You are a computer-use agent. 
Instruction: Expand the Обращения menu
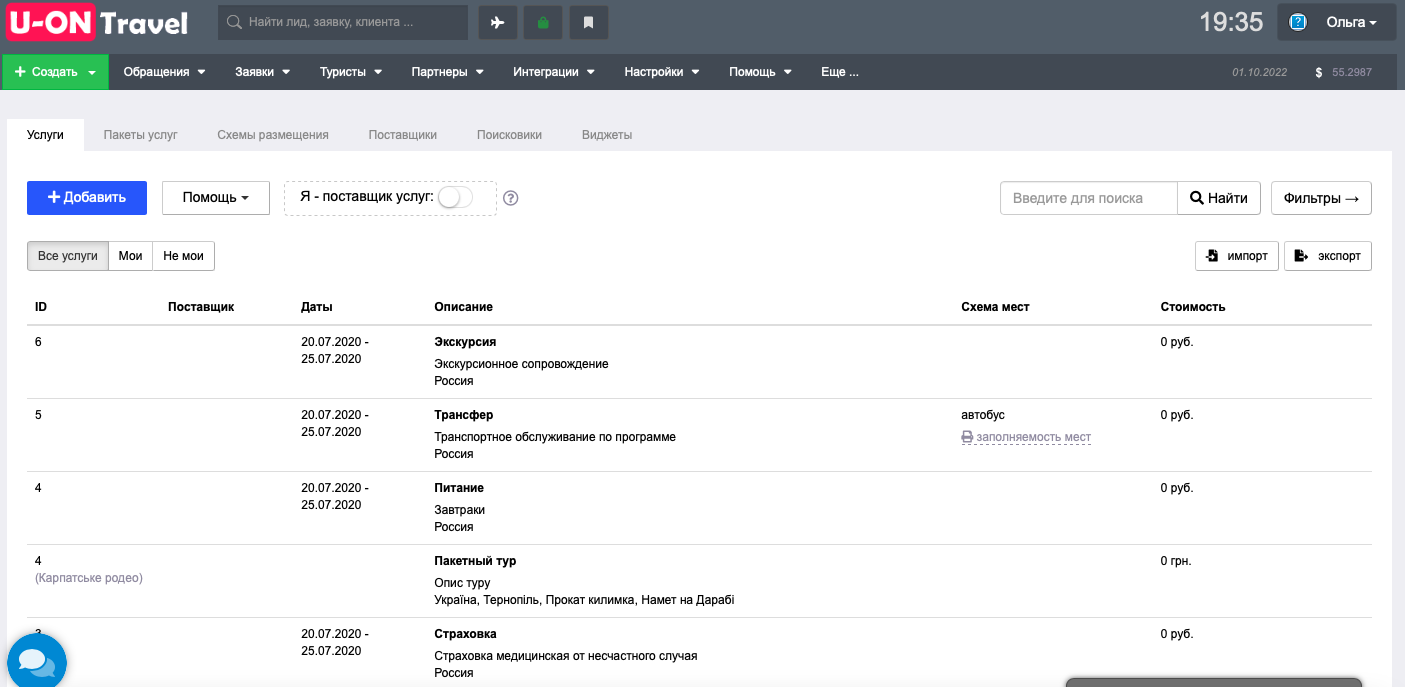(164, 72)
